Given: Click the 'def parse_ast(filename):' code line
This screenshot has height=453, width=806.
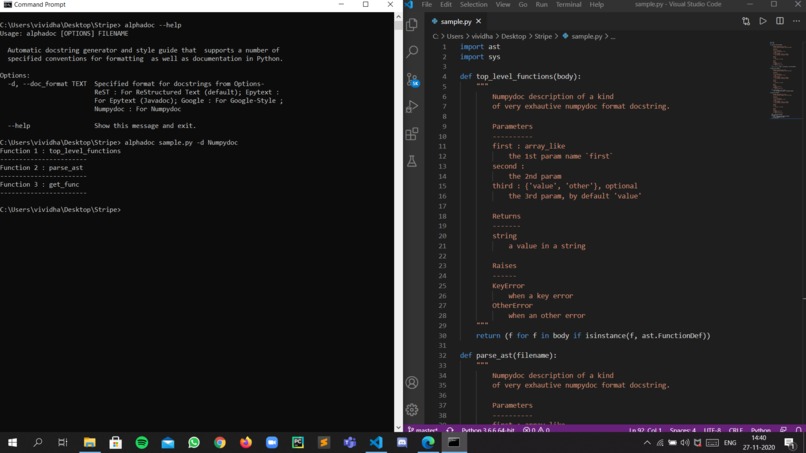Looking at the screenshot, I should [x=508, y=355].
